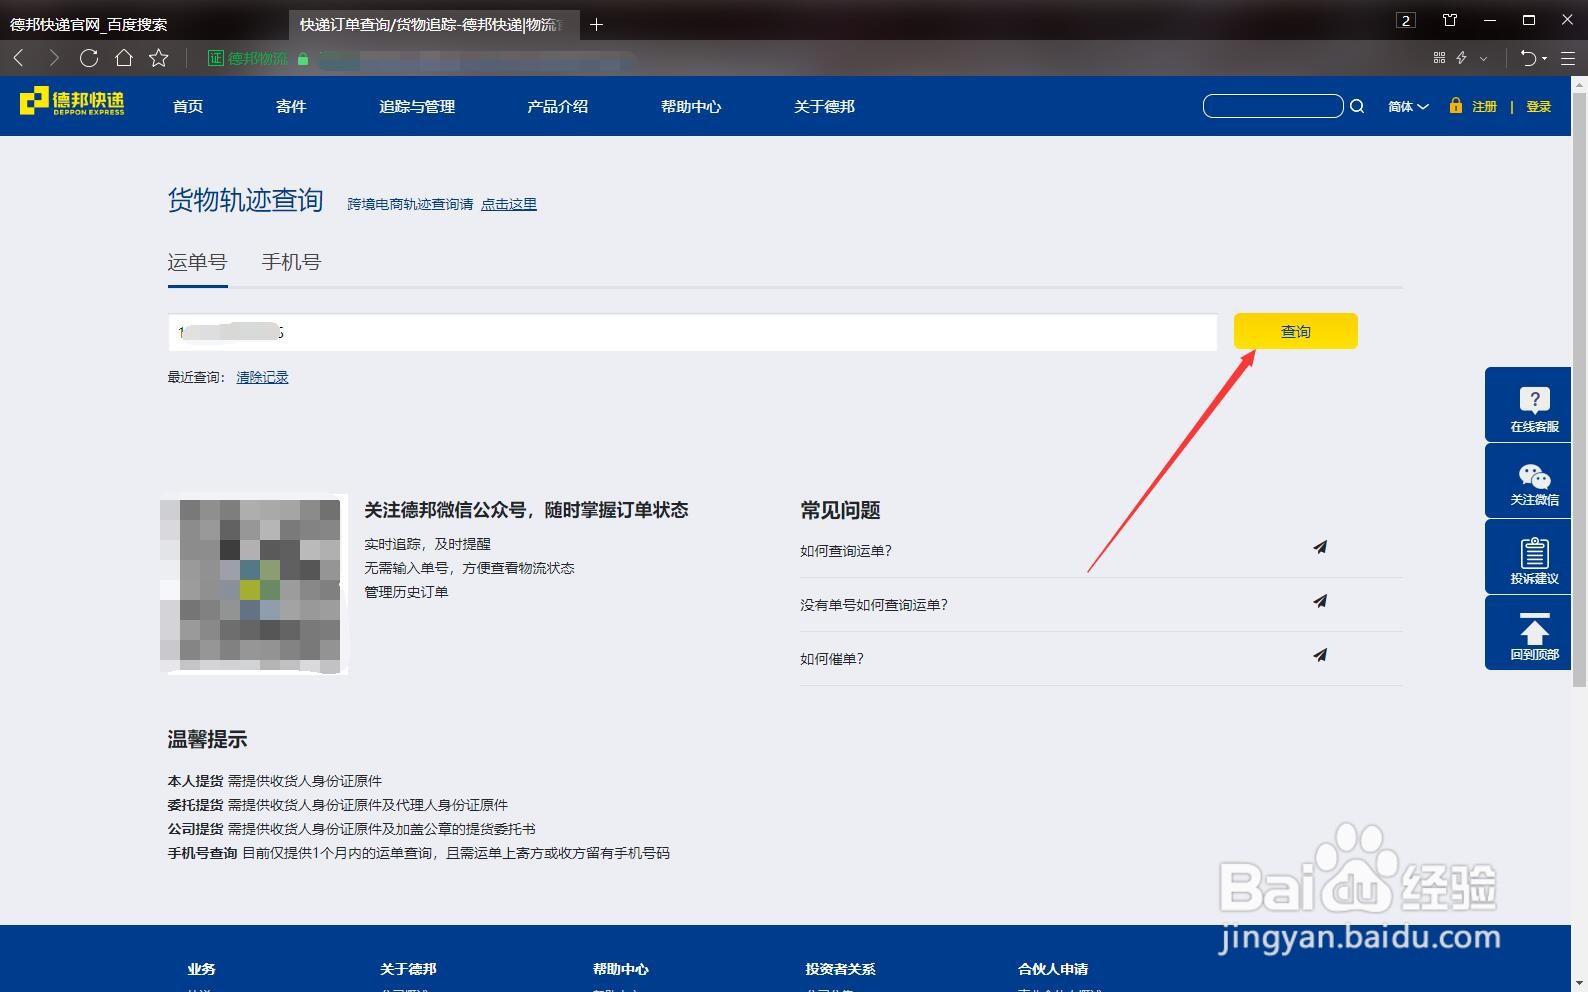Click the browser undo-close arrow icon
The width and height of the screenshot is (1588, 992).
click(x=1528, y=58)
